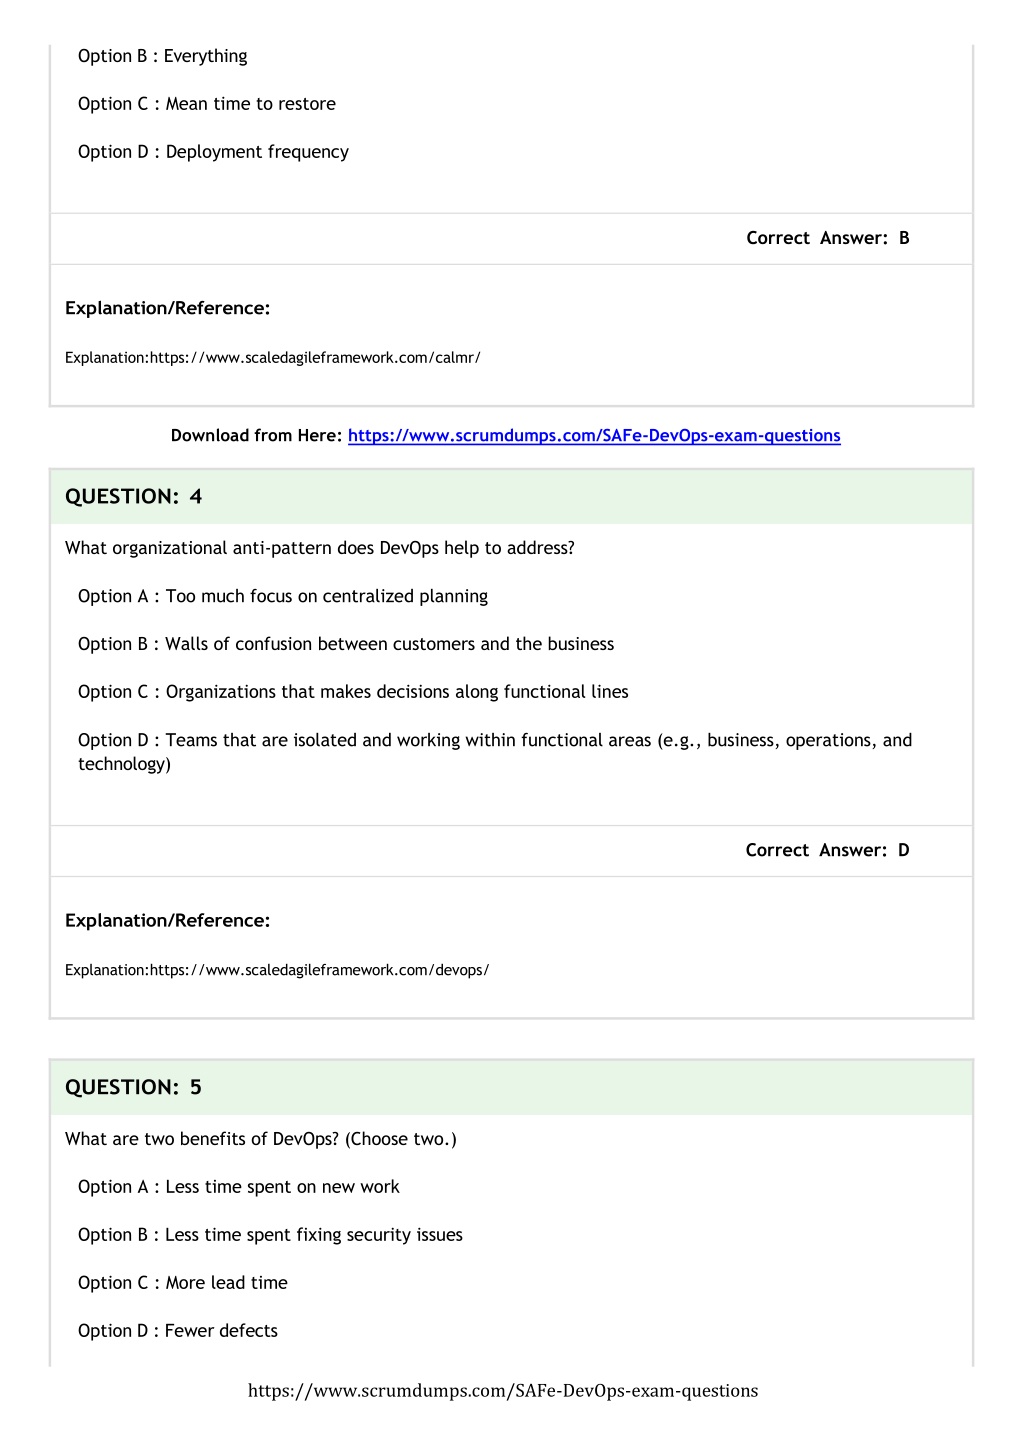Open the scrumdumps SAFe-DevOps download link

594,435
